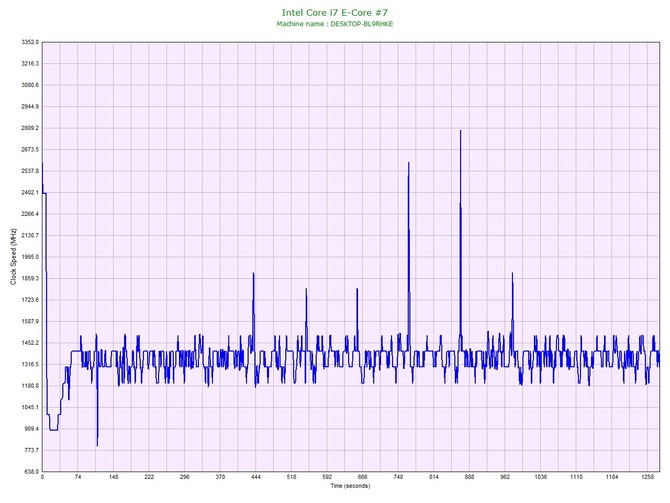This screenshot has width=670, height=503.
Task: Click the 148 time axis label
Action: click(113, 477)
